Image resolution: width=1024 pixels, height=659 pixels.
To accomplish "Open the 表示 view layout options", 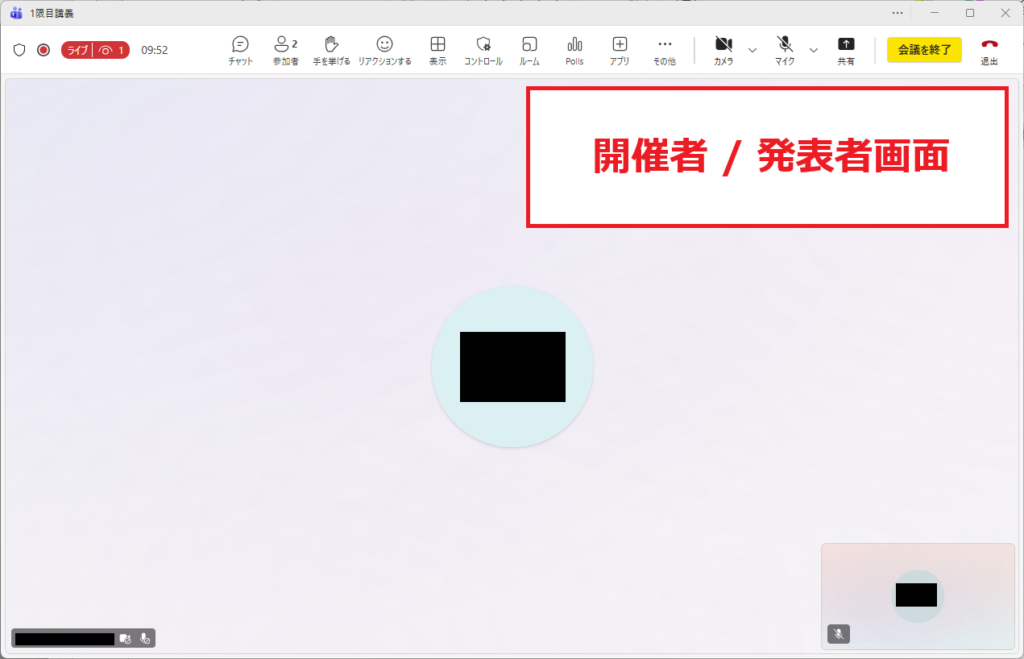I will [x=437, y=50].
